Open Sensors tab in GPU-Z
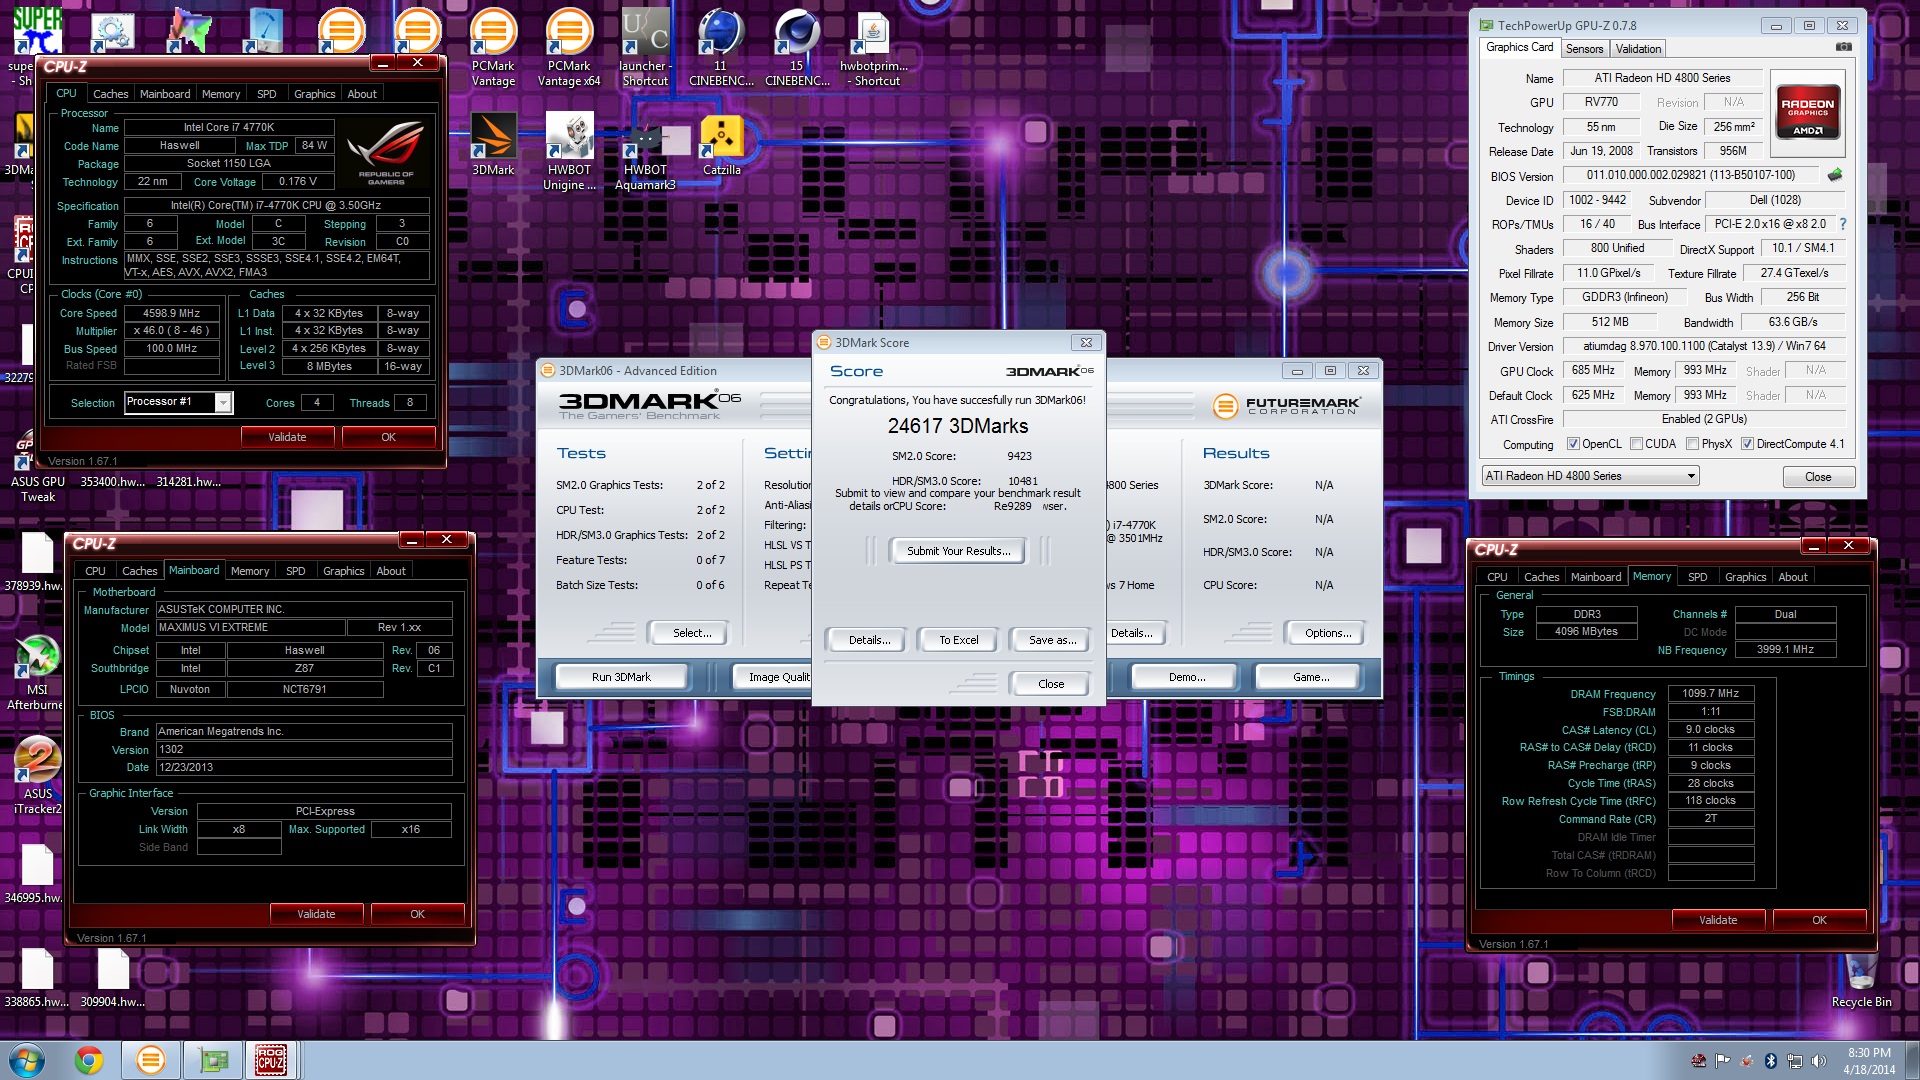 pyautogui.click(x=1584, y=48)
